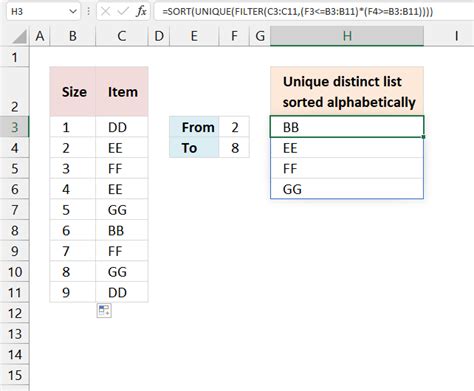Click the fill handle on cell H3
Viewport: 474px width, 391px height.
coord(423,137)
